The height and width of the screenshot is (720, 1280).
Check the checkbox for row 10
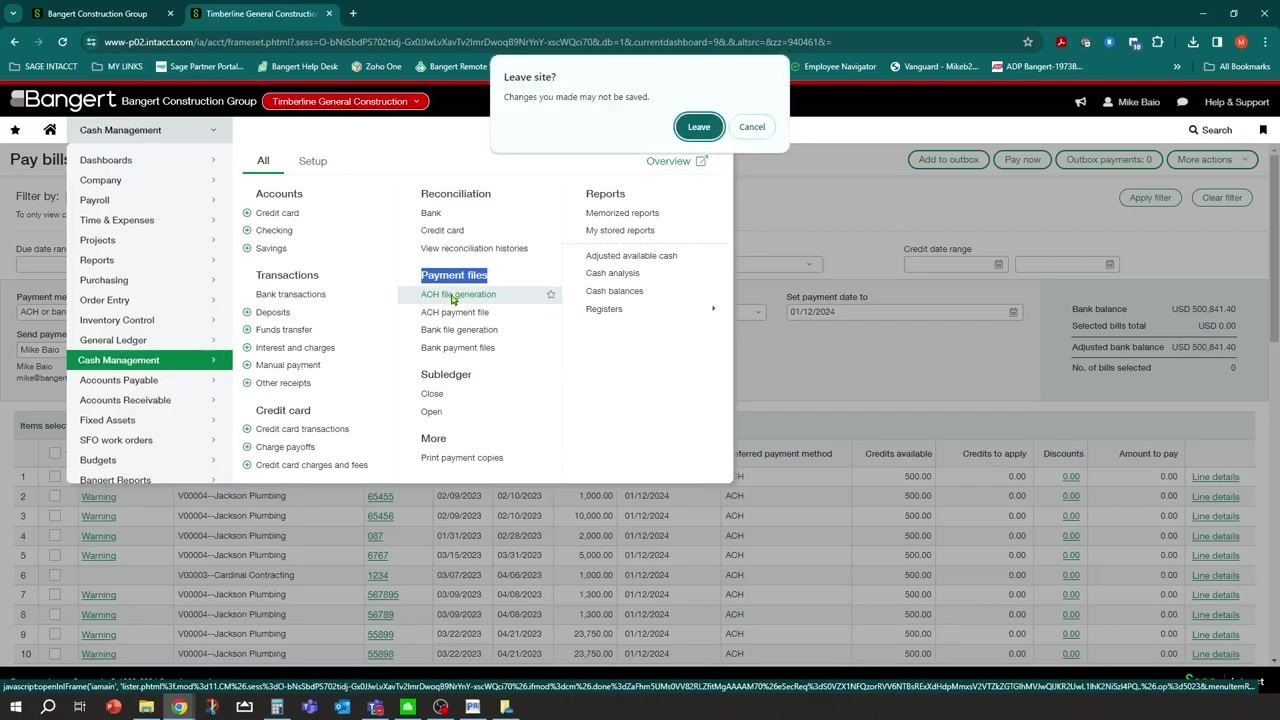[55, 654]
